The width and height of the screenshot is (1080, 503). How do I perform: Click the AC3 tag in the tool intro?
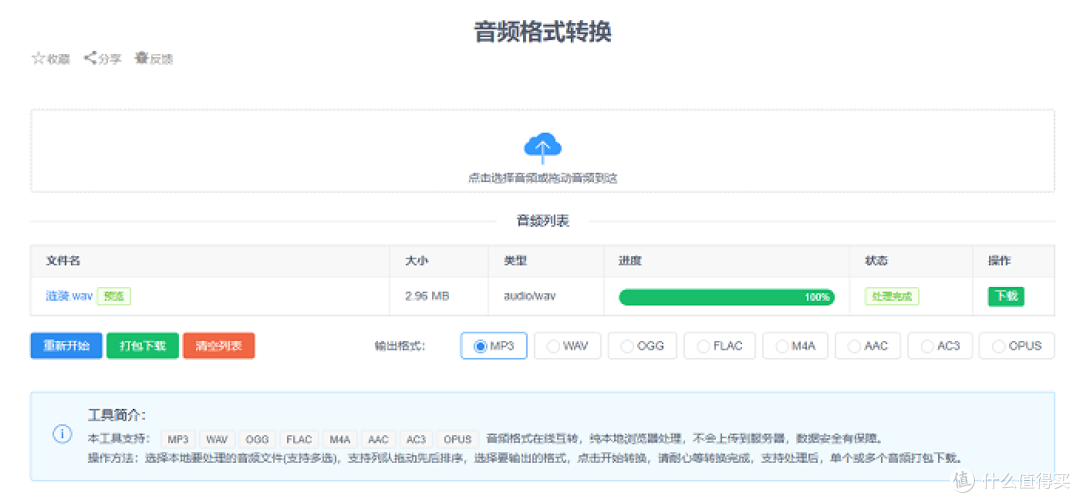pos(416,439)
